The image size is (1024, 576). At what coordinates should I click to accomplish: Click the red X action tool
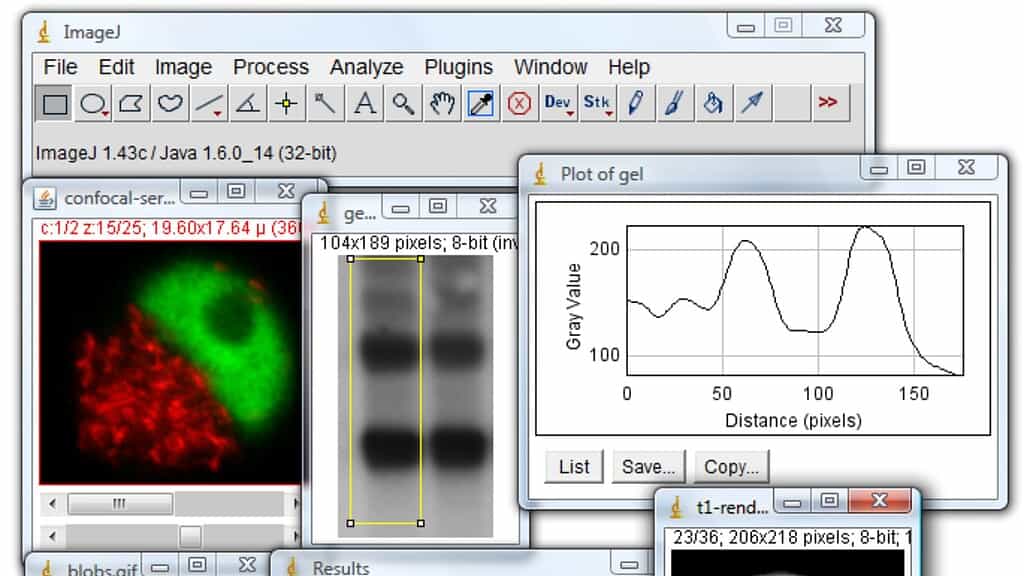point(519,104)
